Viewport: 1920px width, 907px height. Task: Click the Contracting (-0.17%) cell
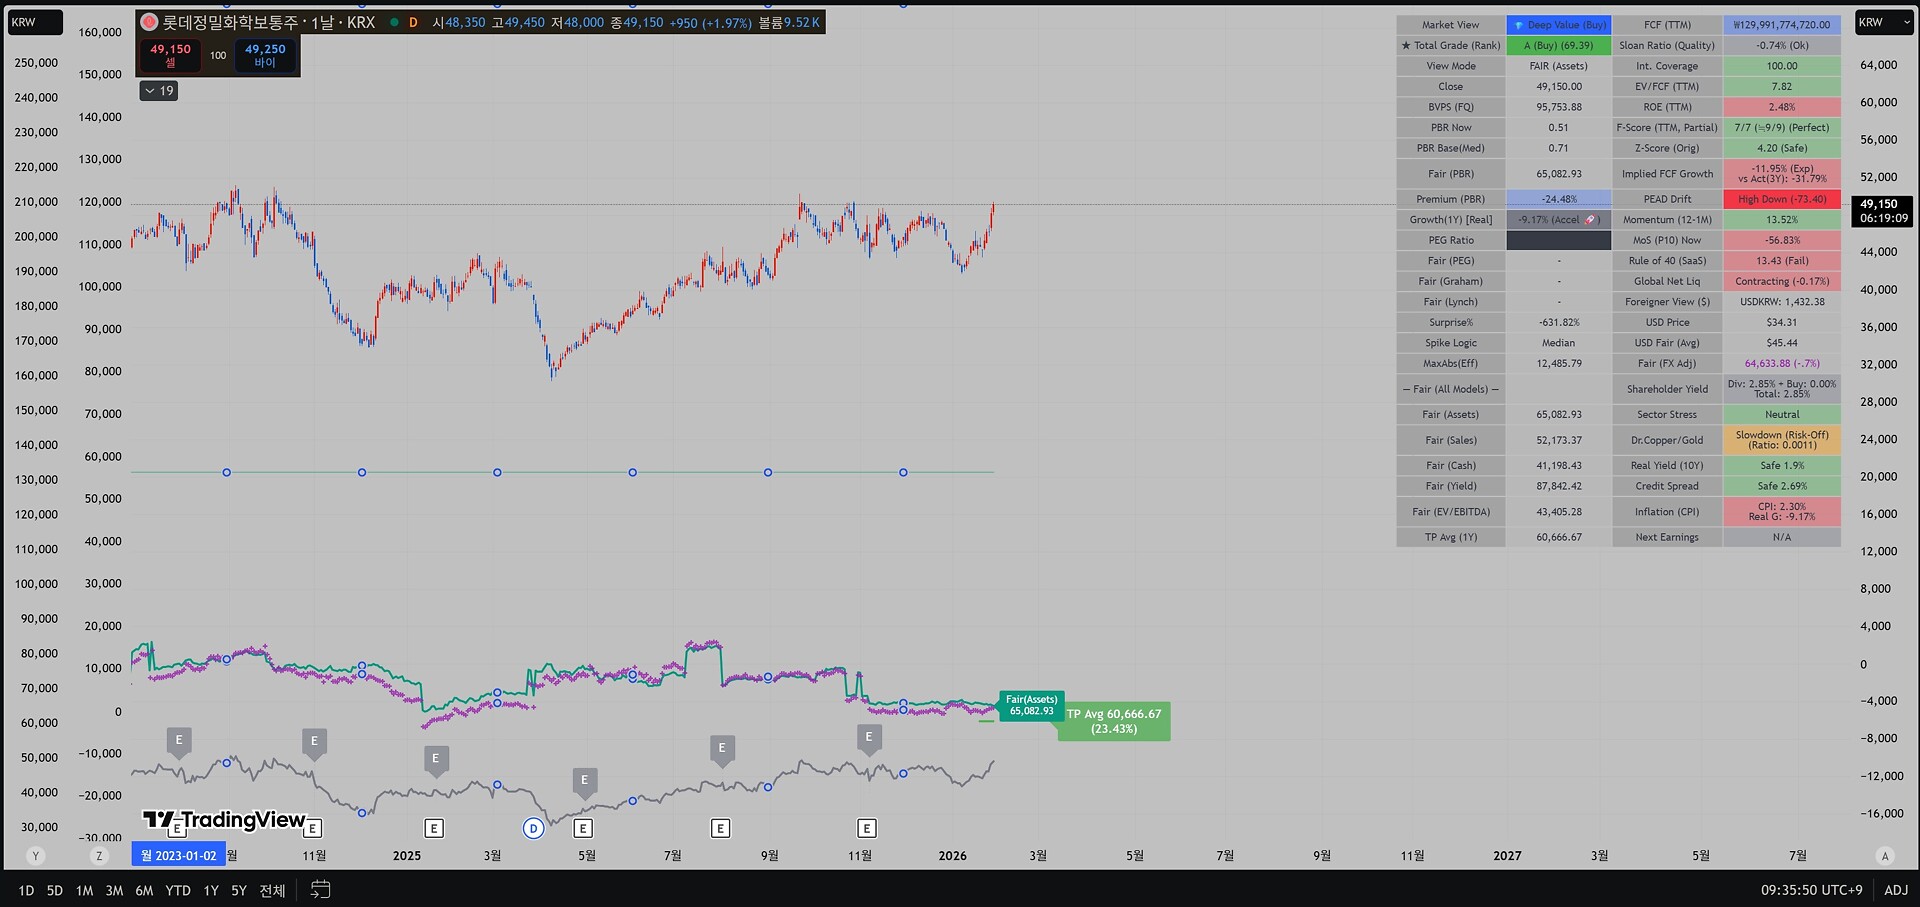coord(1782,281)
